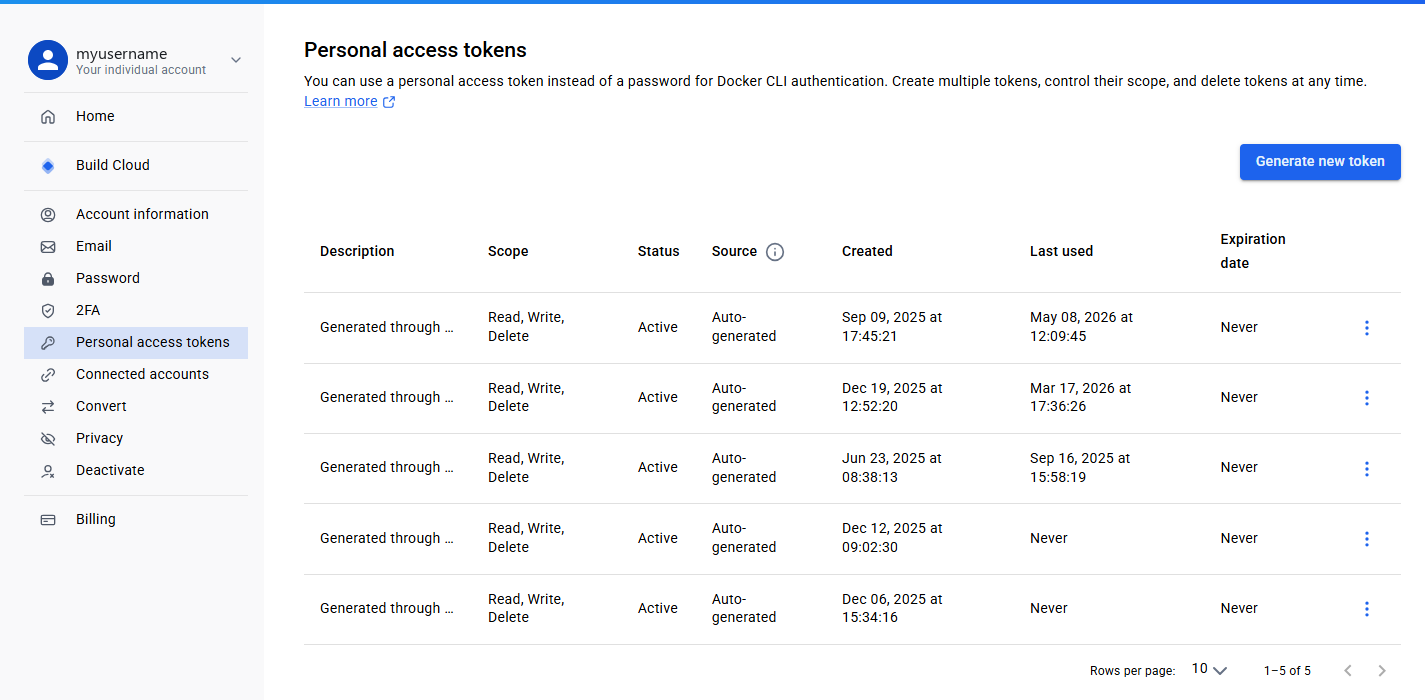Go to previous page of tokens
Screen dimensions: 1425x700
(x=1348, y=670)
